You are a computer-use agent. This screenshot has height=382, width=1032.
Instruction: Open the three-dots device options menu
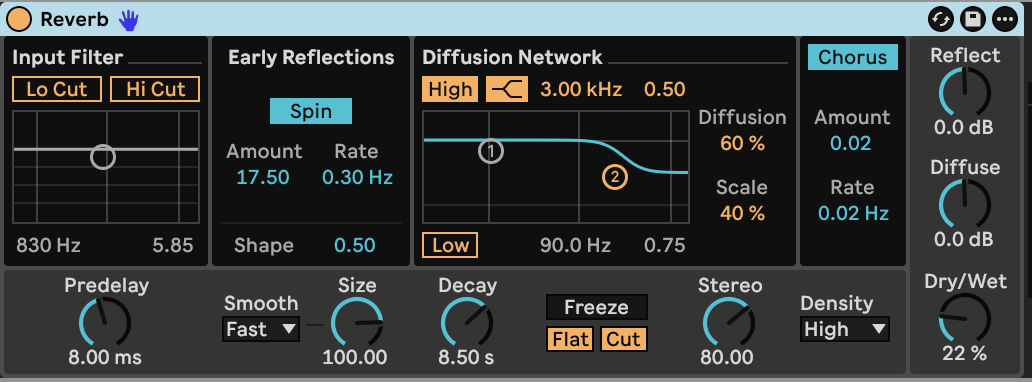[1004, 20]
